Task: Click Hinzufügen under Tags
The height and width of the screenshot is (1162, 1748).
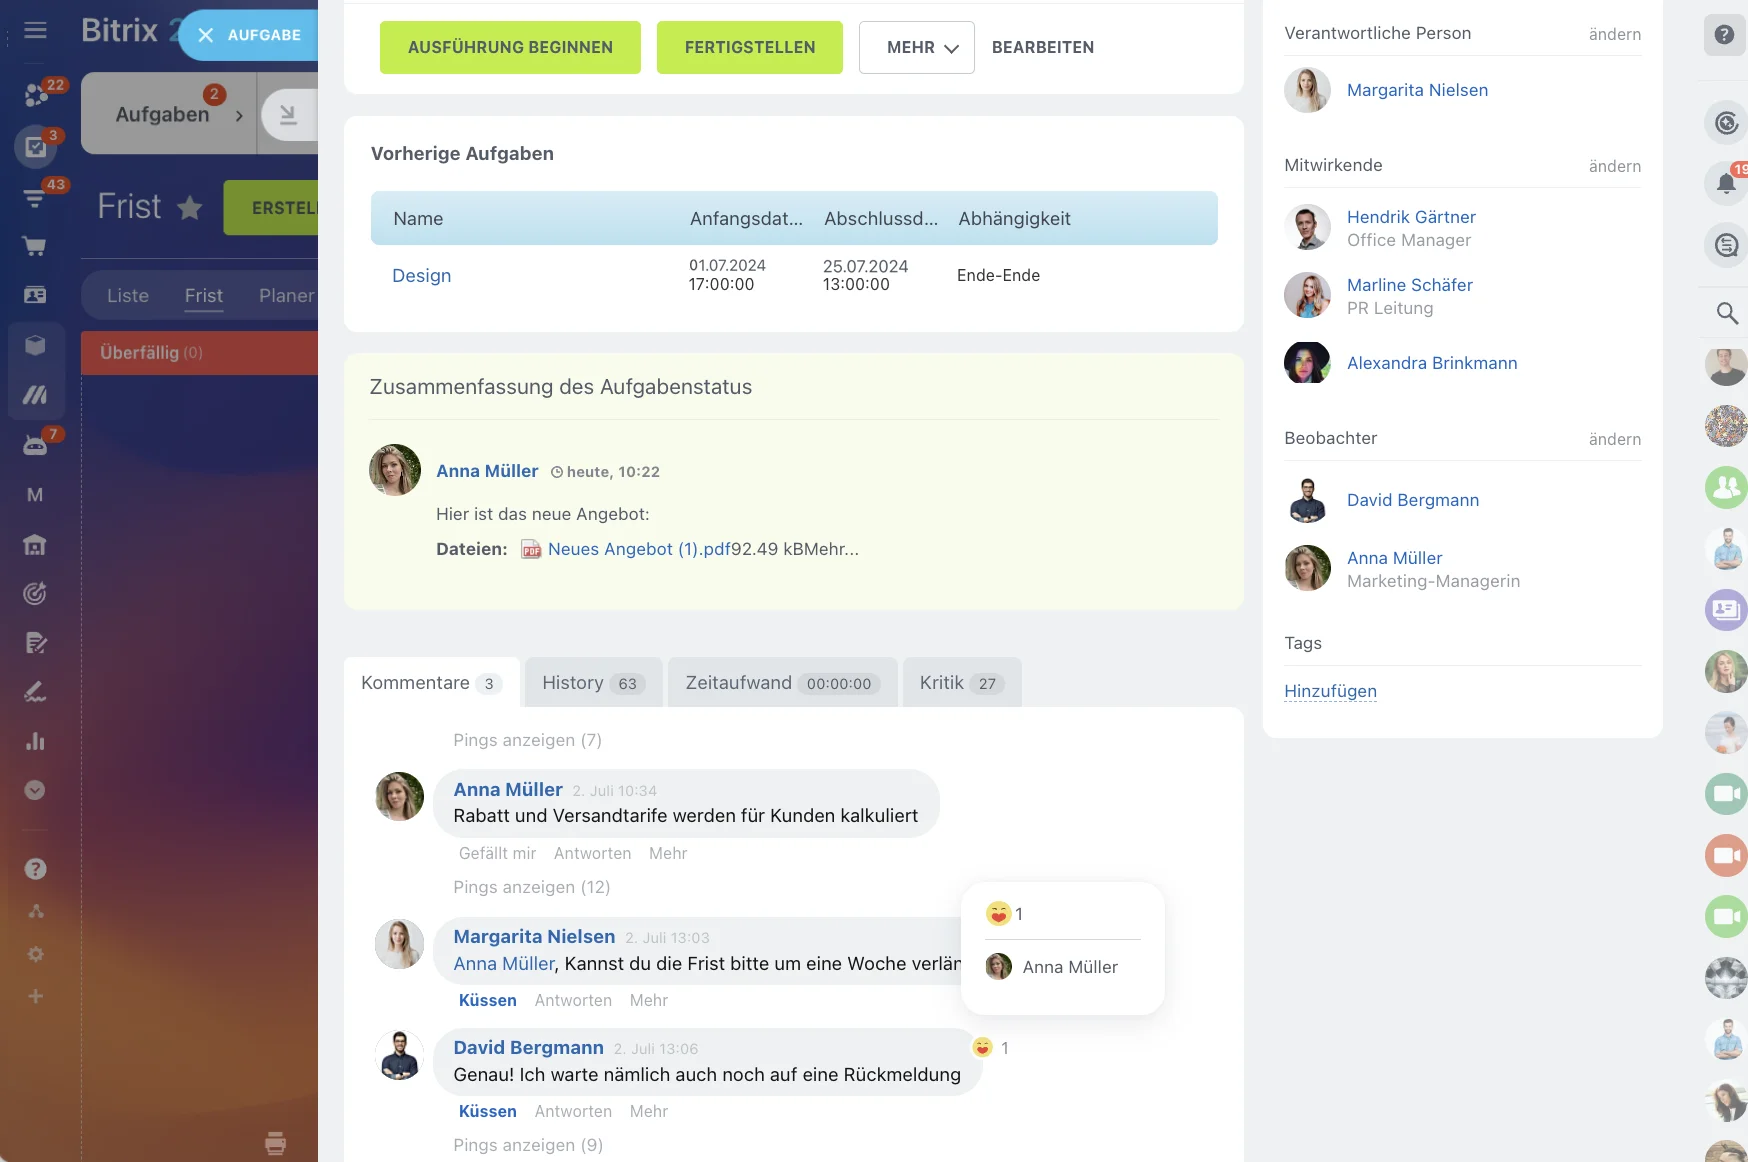Action: click(1330, 691)
